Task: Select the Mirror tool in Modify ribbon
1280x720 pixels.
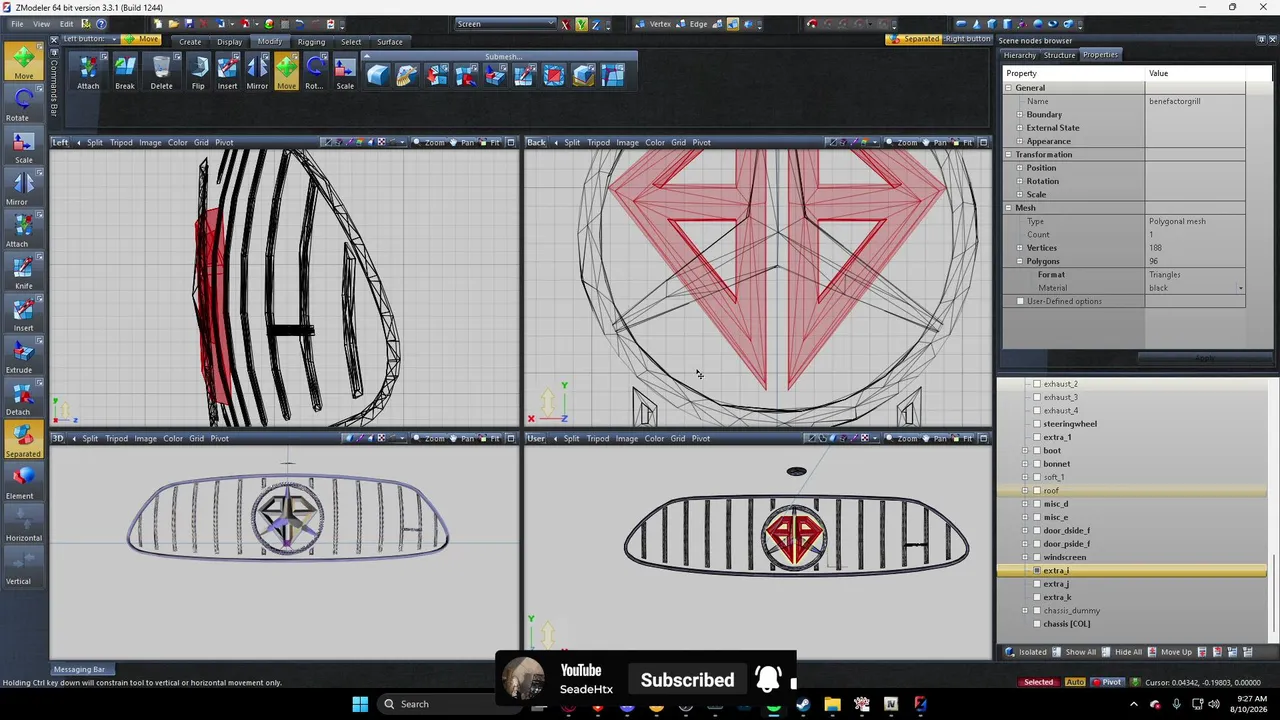Action: [x=257, y=72]
